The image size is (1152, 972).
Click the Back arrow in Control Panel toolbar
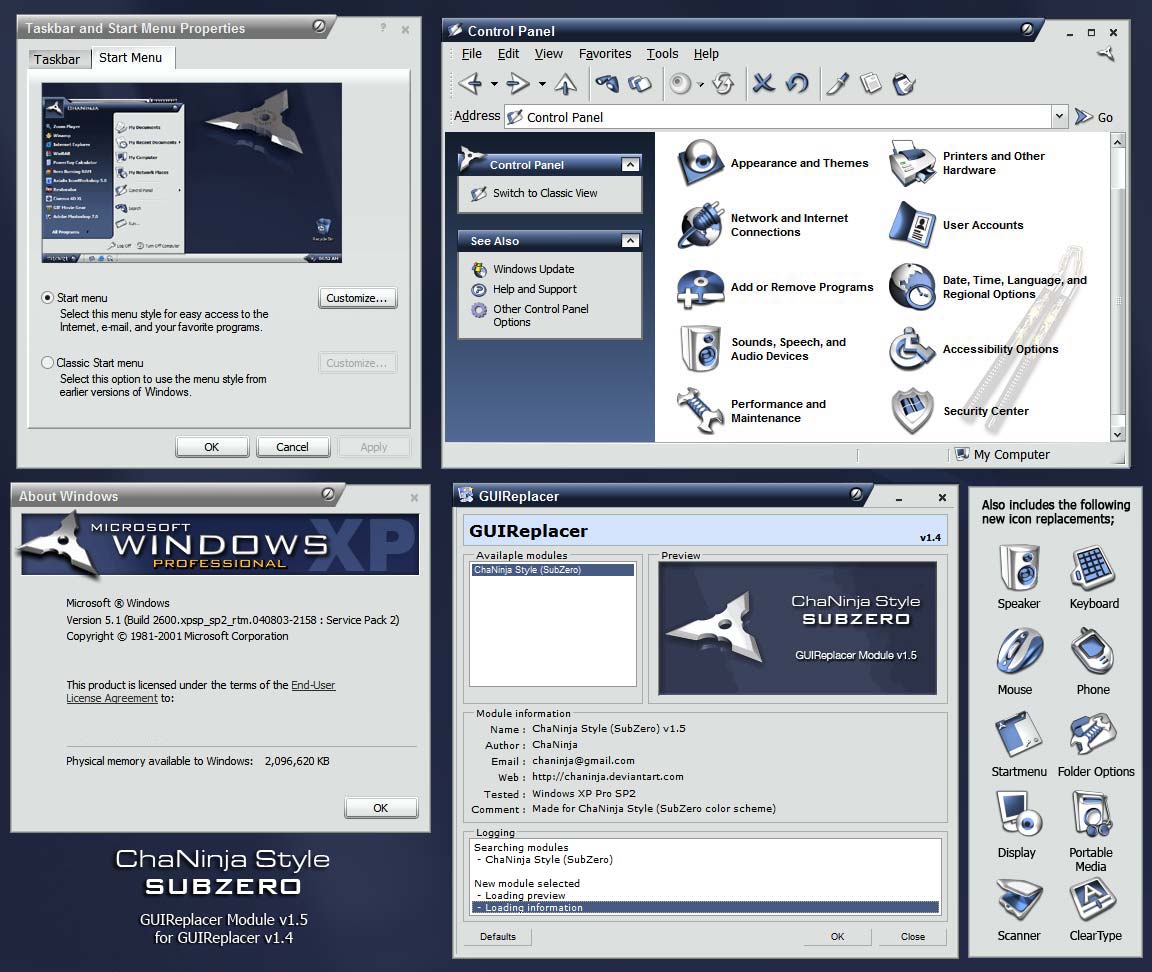pos(470,84)
